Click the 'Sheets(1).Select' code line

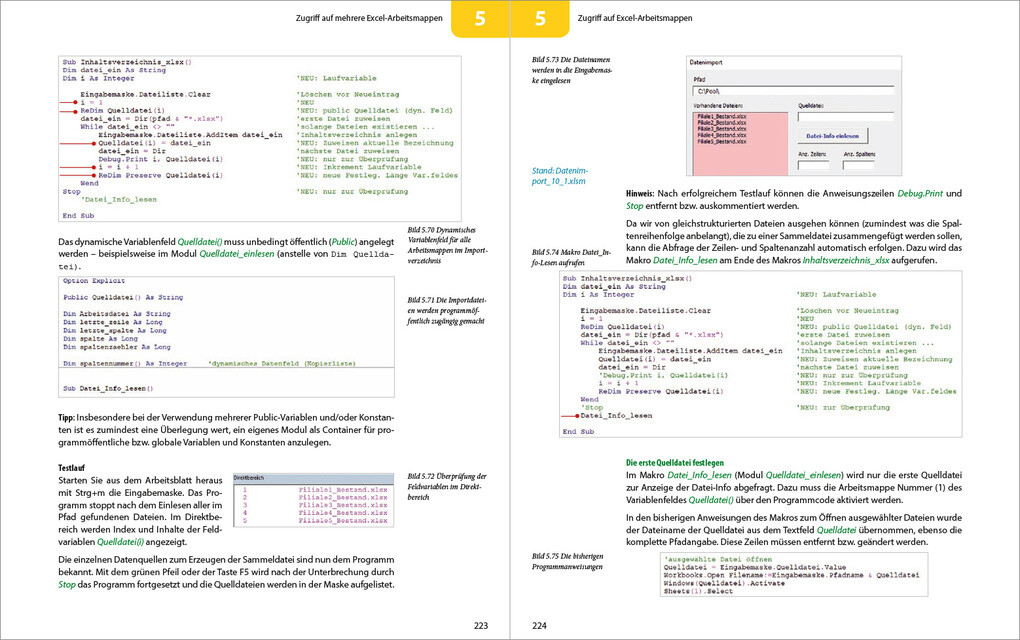[x=697, y=591]
